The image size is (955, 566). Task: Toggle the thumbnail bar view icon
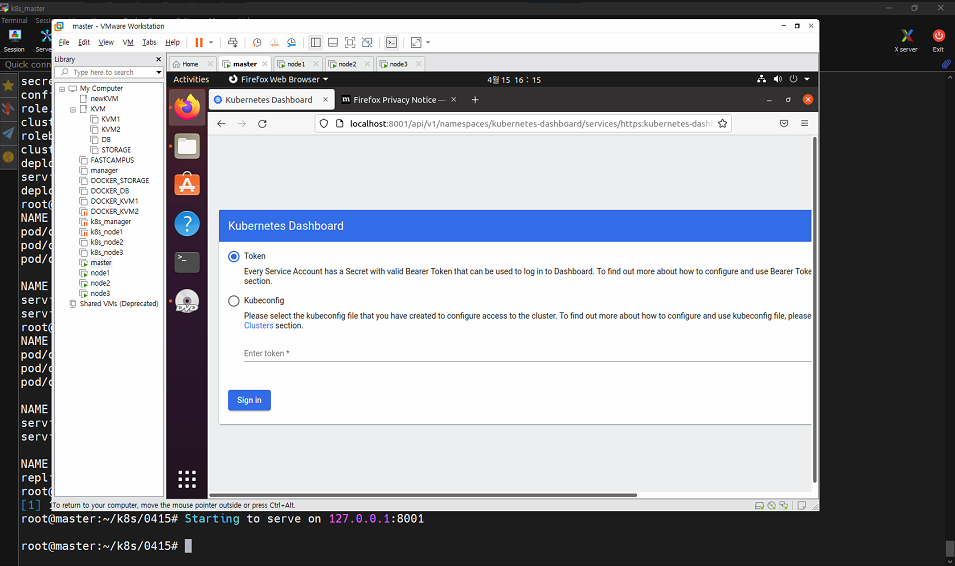click(333, 43)
